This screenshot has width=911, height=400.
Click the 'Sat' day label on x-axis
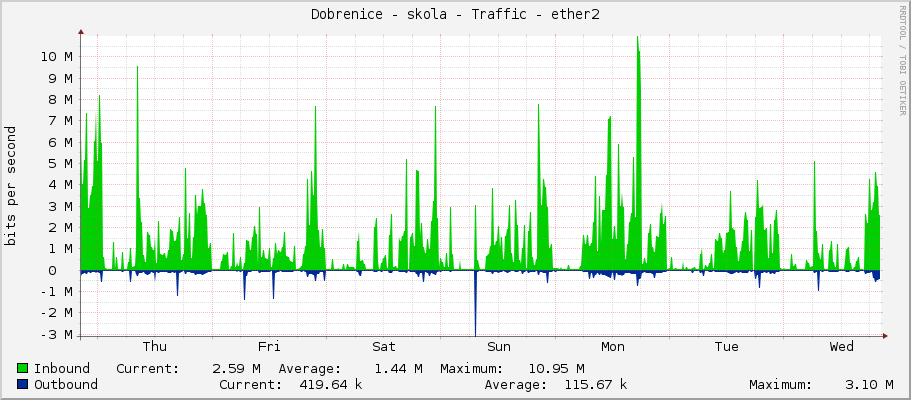383,347
